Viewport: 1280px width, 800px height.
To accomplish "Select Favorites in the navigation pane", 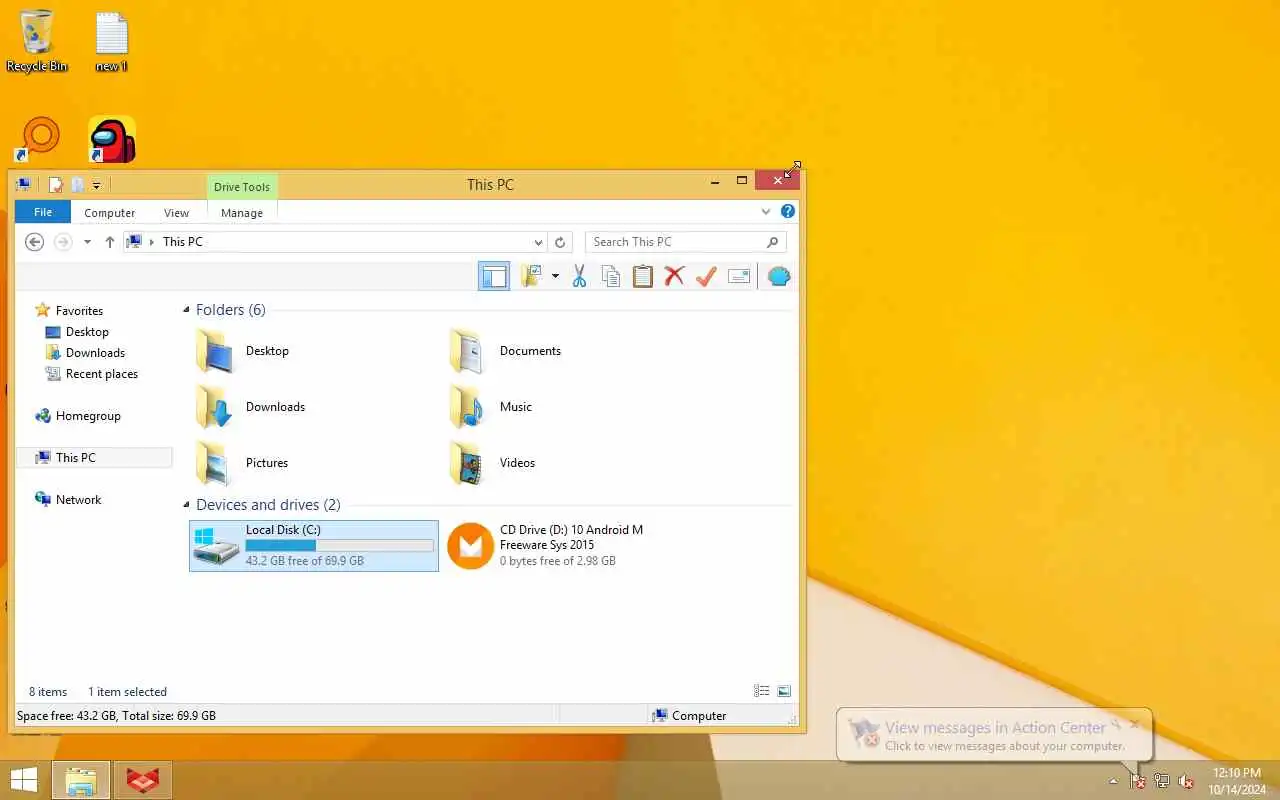I will [x=79, y=311].
